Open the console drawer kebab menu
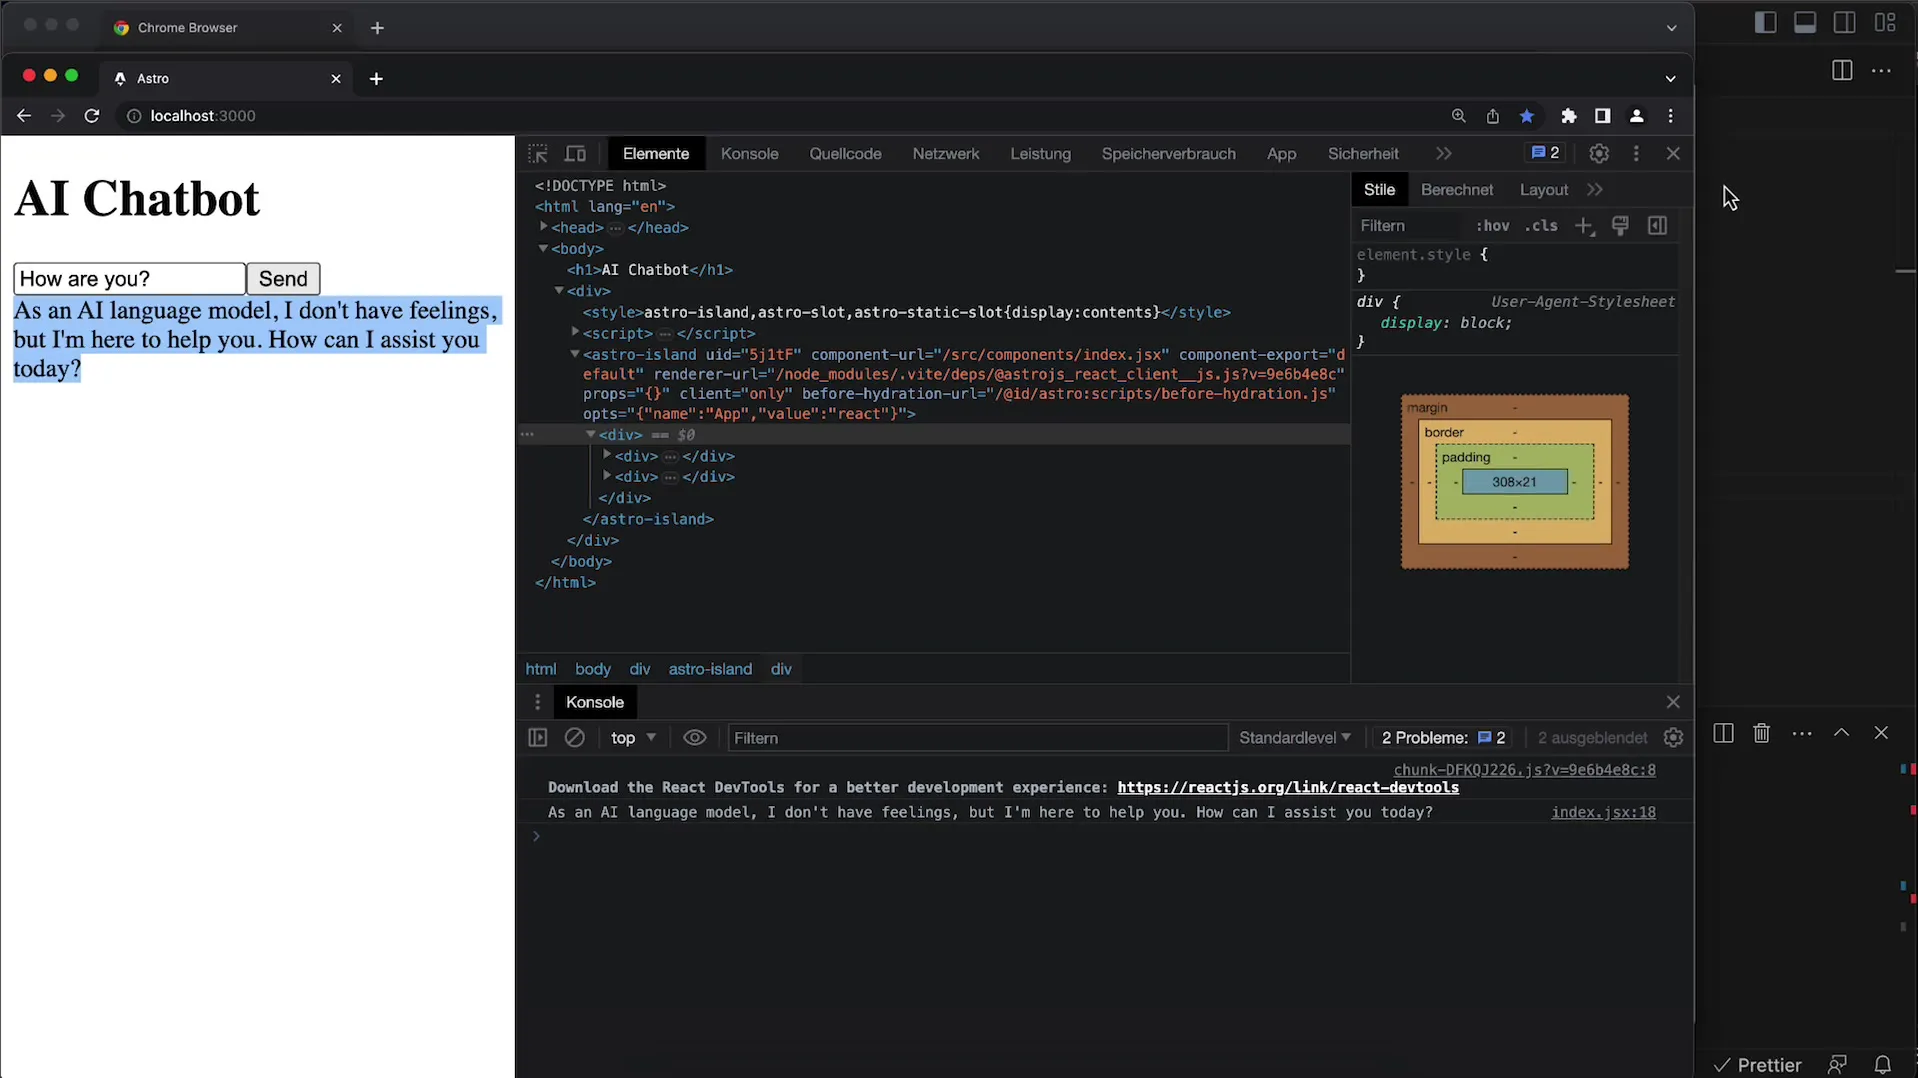 pyautogui.click(x=537, y=702)
